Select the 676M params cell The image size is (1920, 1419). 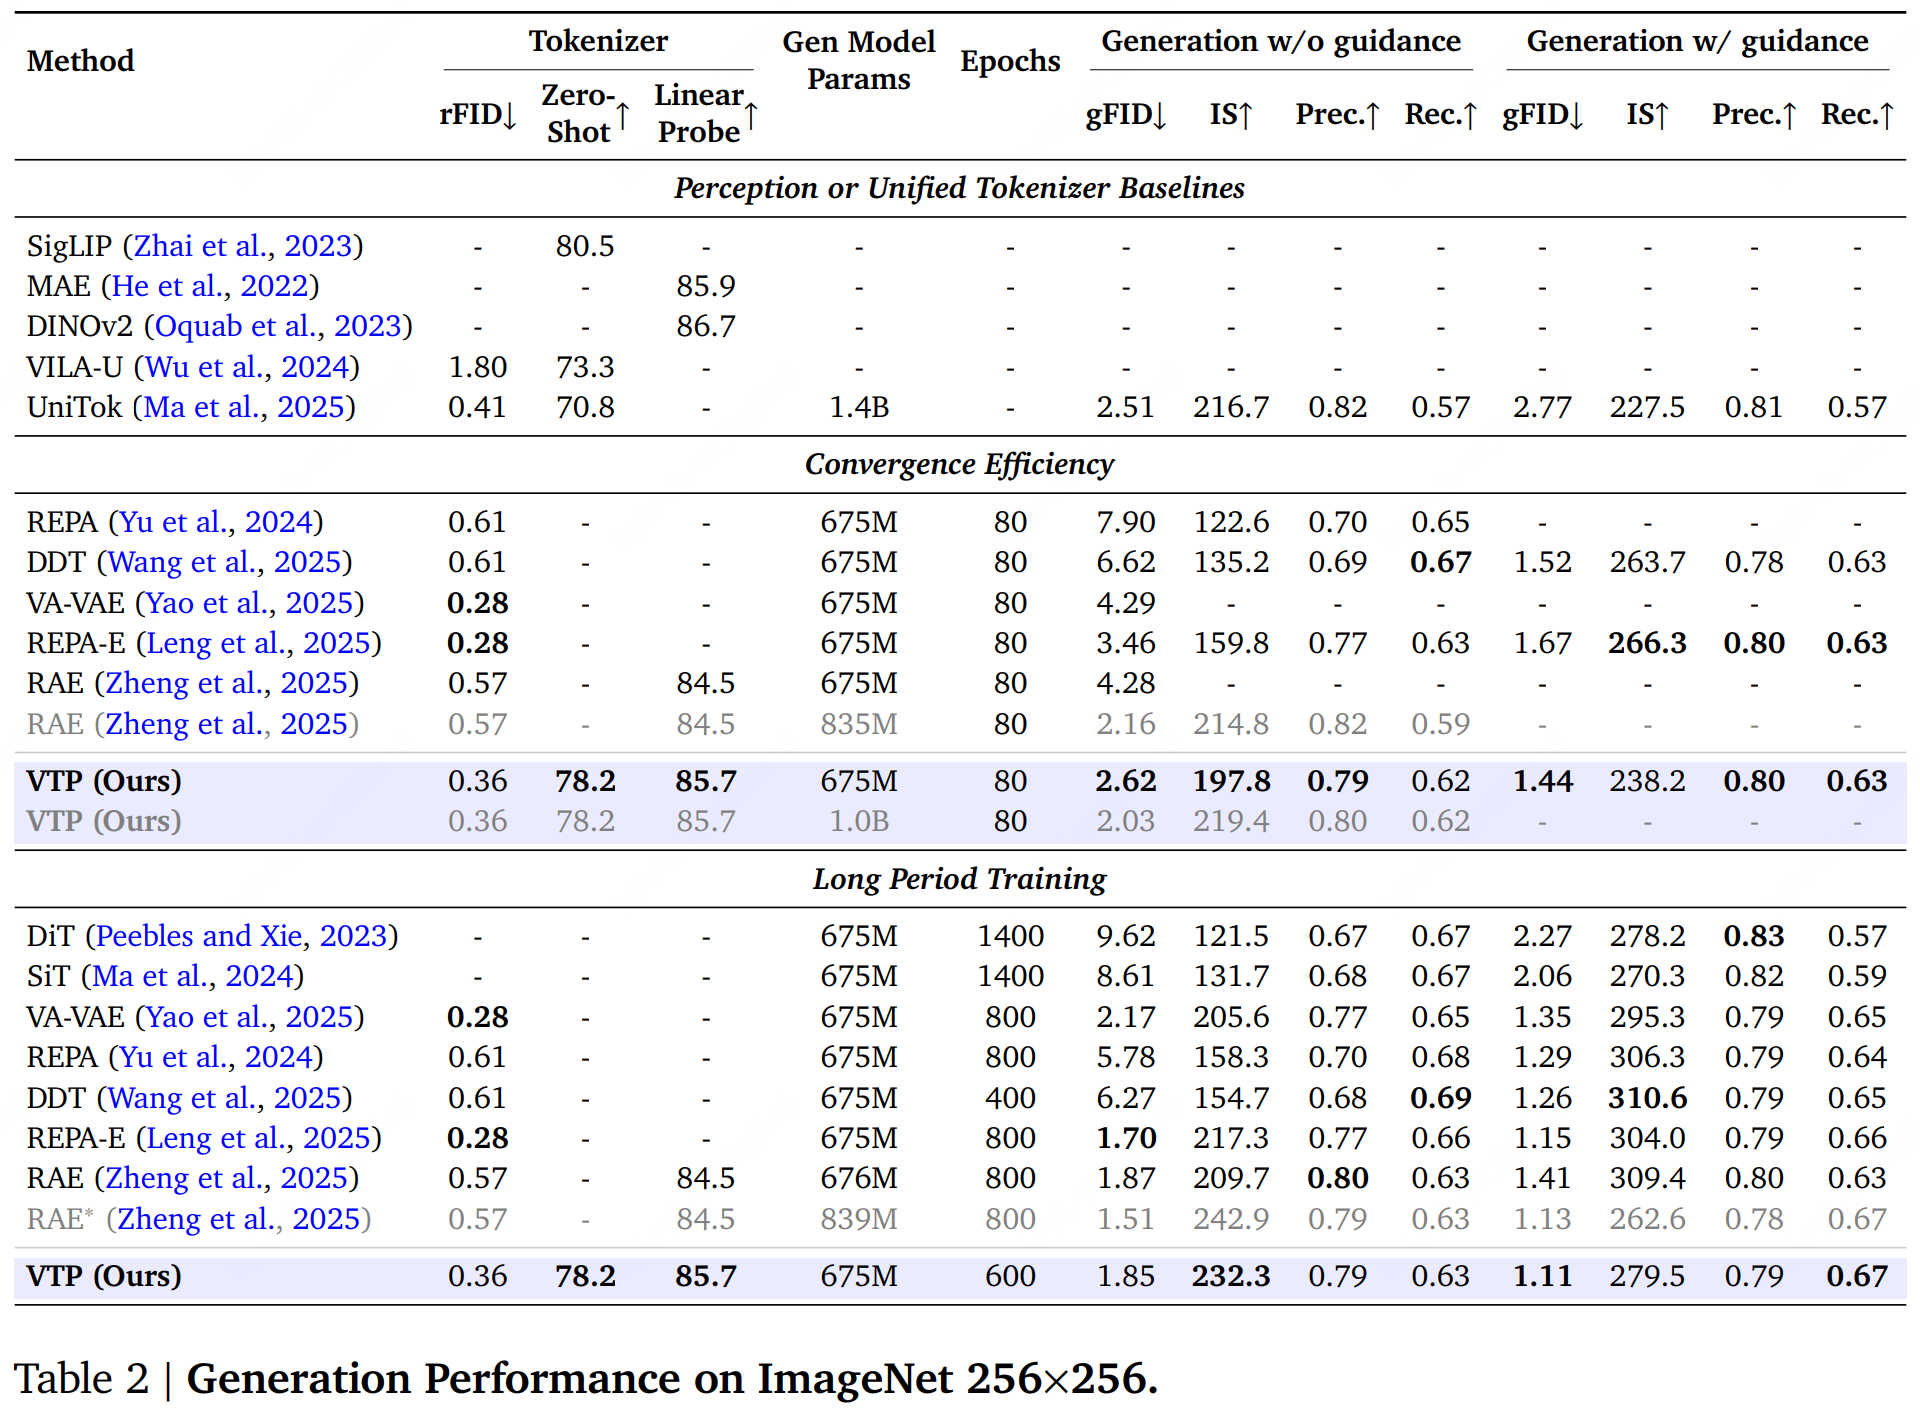[859, 1178]
